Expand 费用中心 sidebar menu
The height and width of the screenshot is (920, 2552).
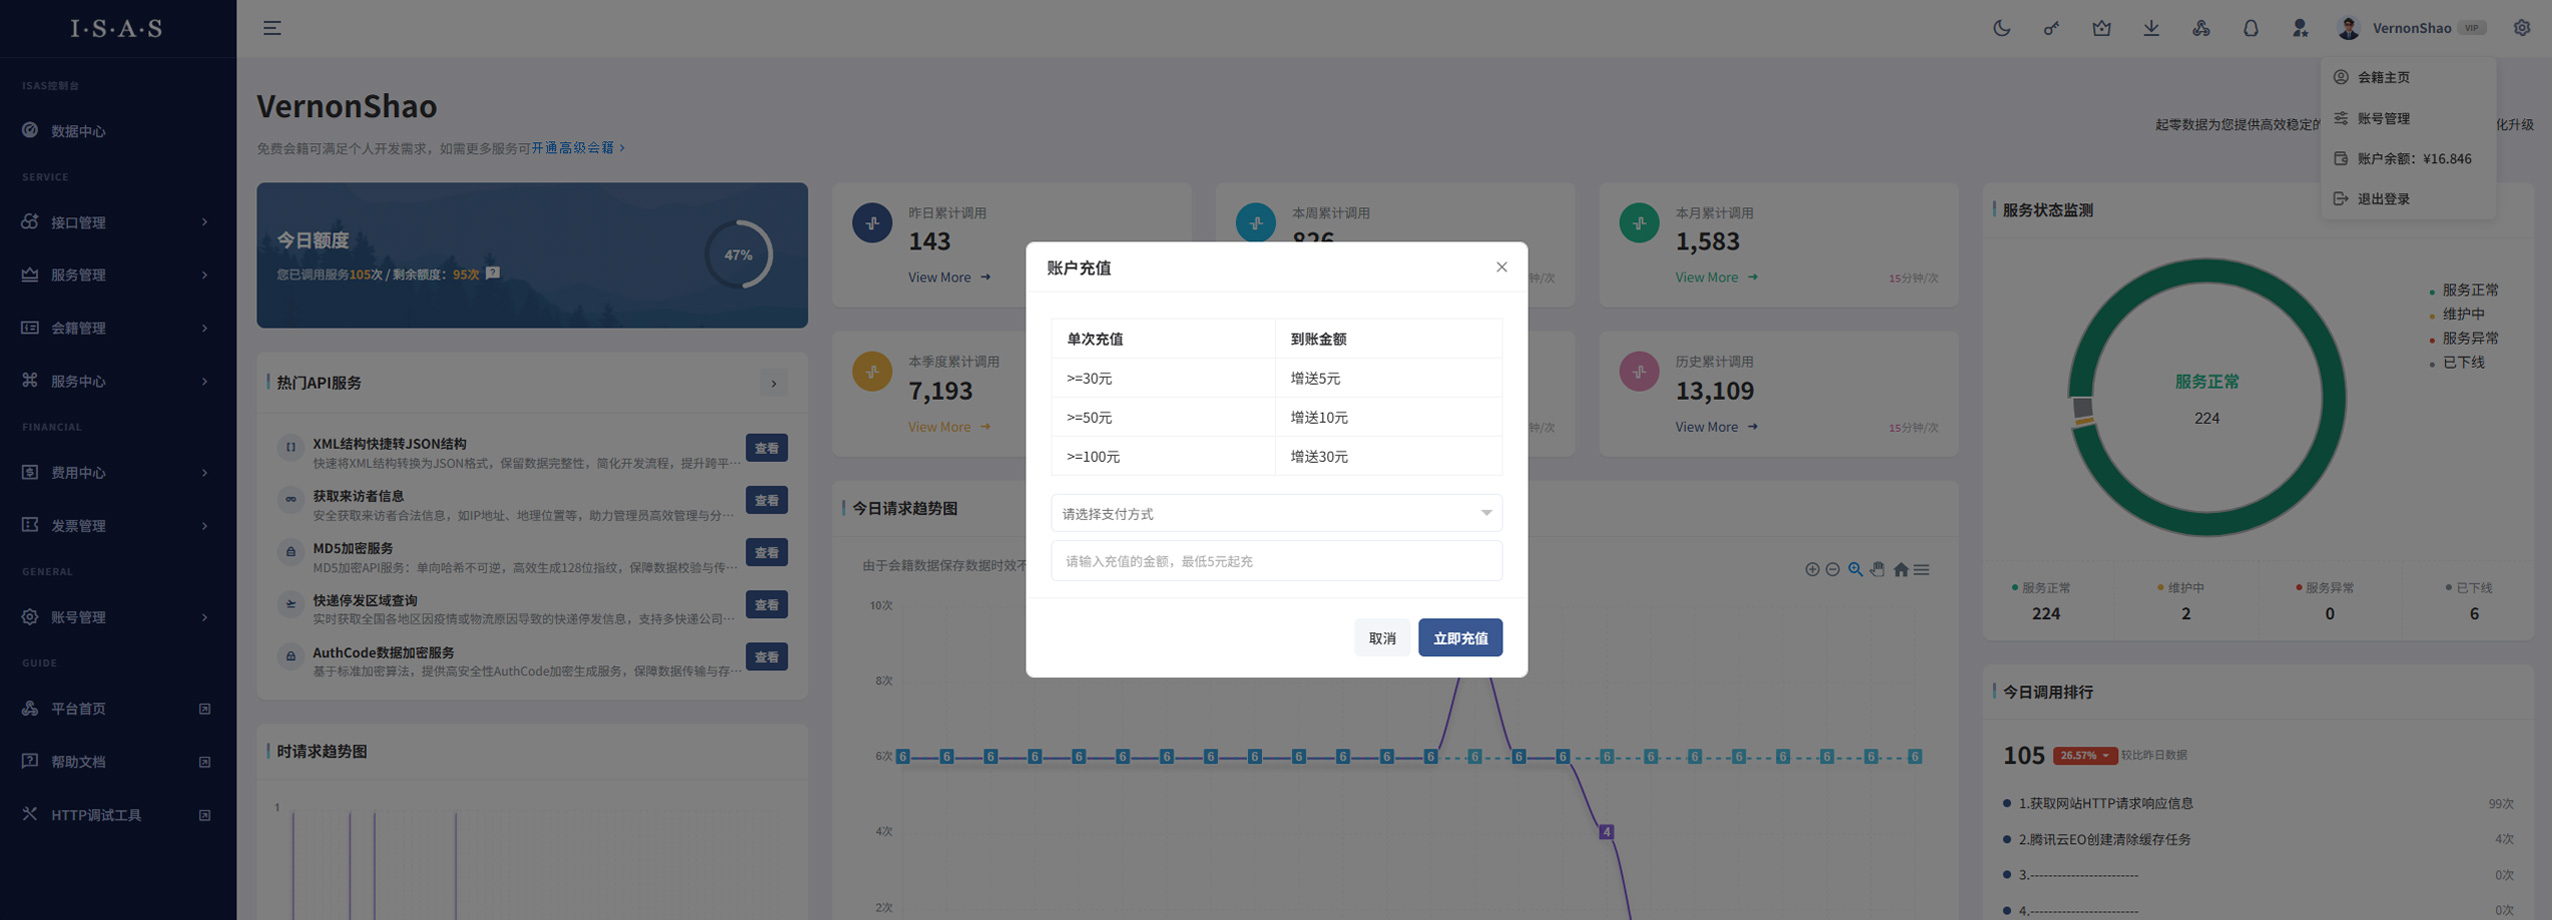(118, 472)
